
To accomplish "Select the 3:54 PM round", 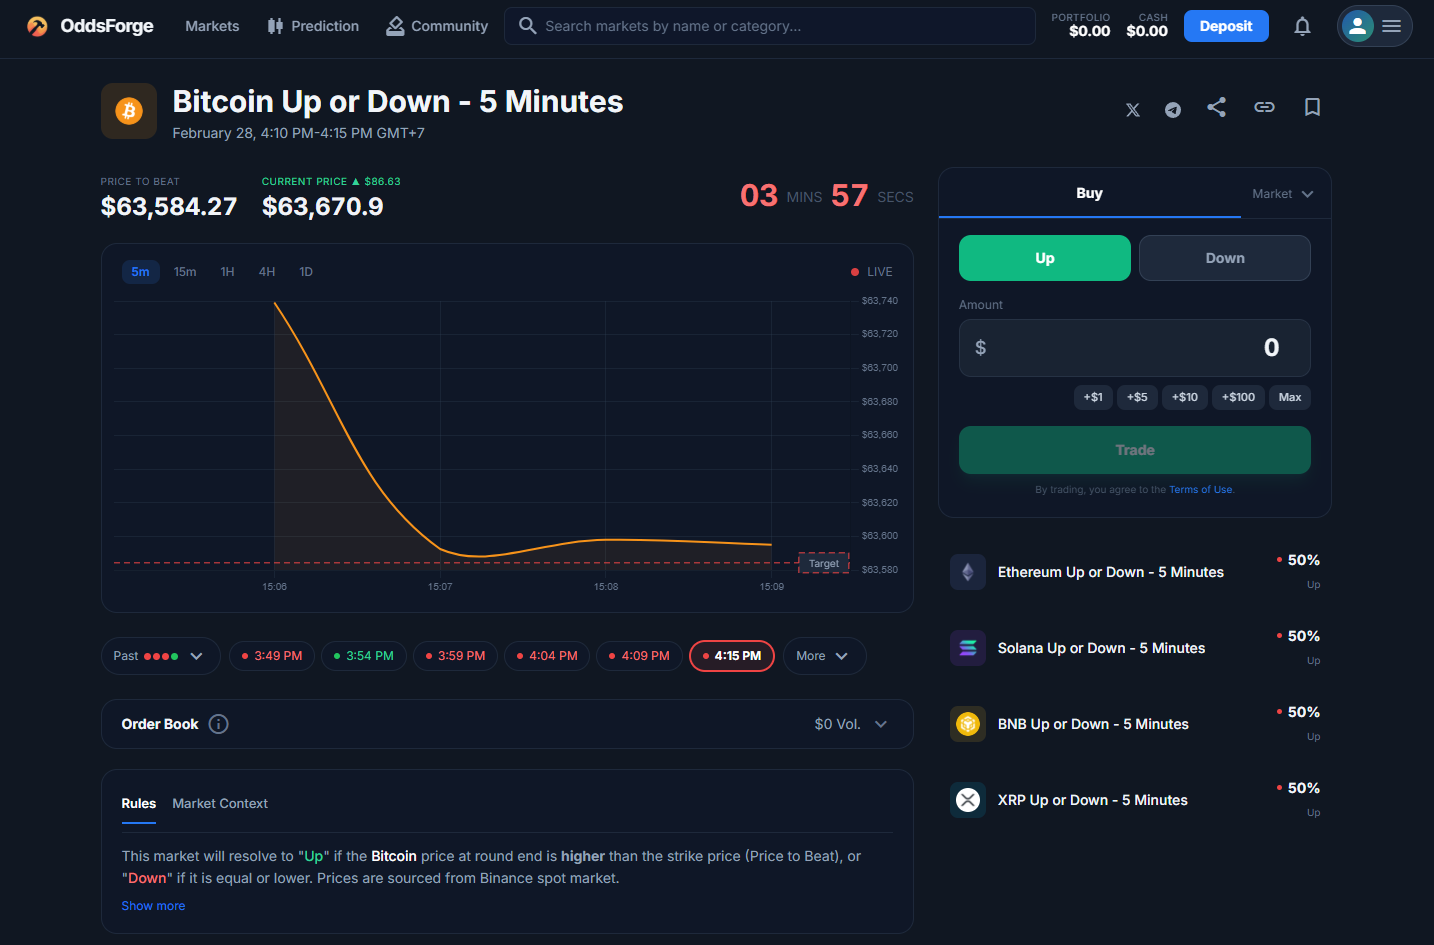I will tap(364, 656).
